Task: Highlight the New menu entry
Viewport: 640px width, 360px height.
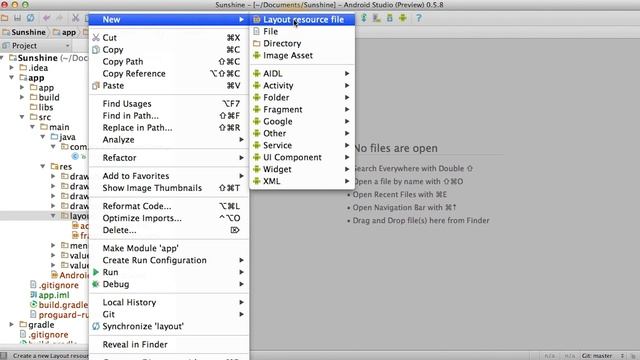Action: click(x=169, y=20)
